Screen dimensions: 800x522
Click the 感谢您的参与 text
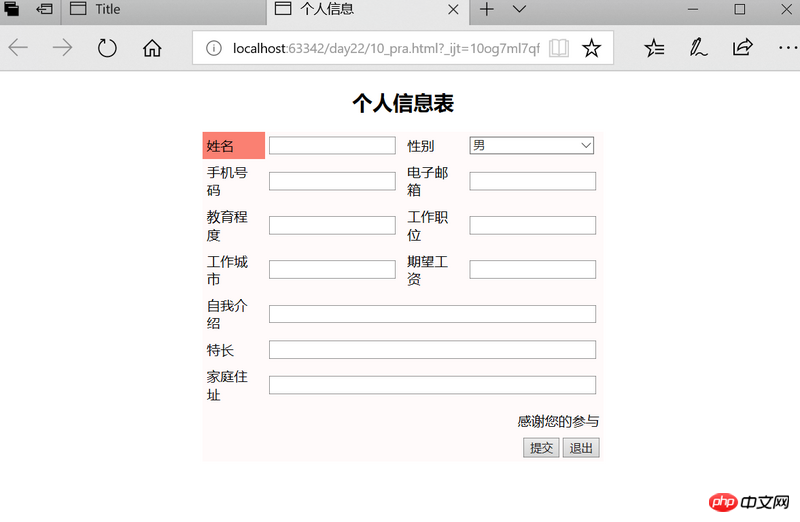pyautogui.click(x=558, y=421)
